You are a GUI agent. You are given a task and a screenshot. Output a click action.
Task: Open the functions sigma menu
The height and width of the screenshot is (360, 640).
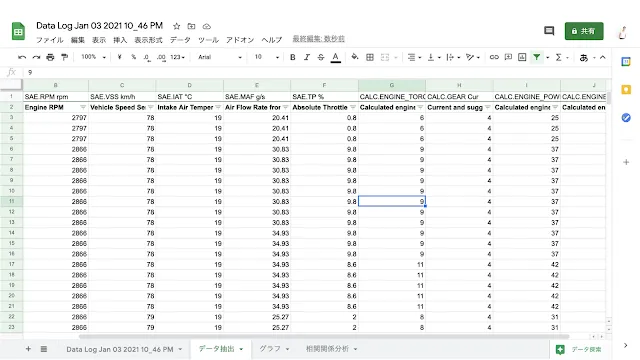(x=559, y=57)
